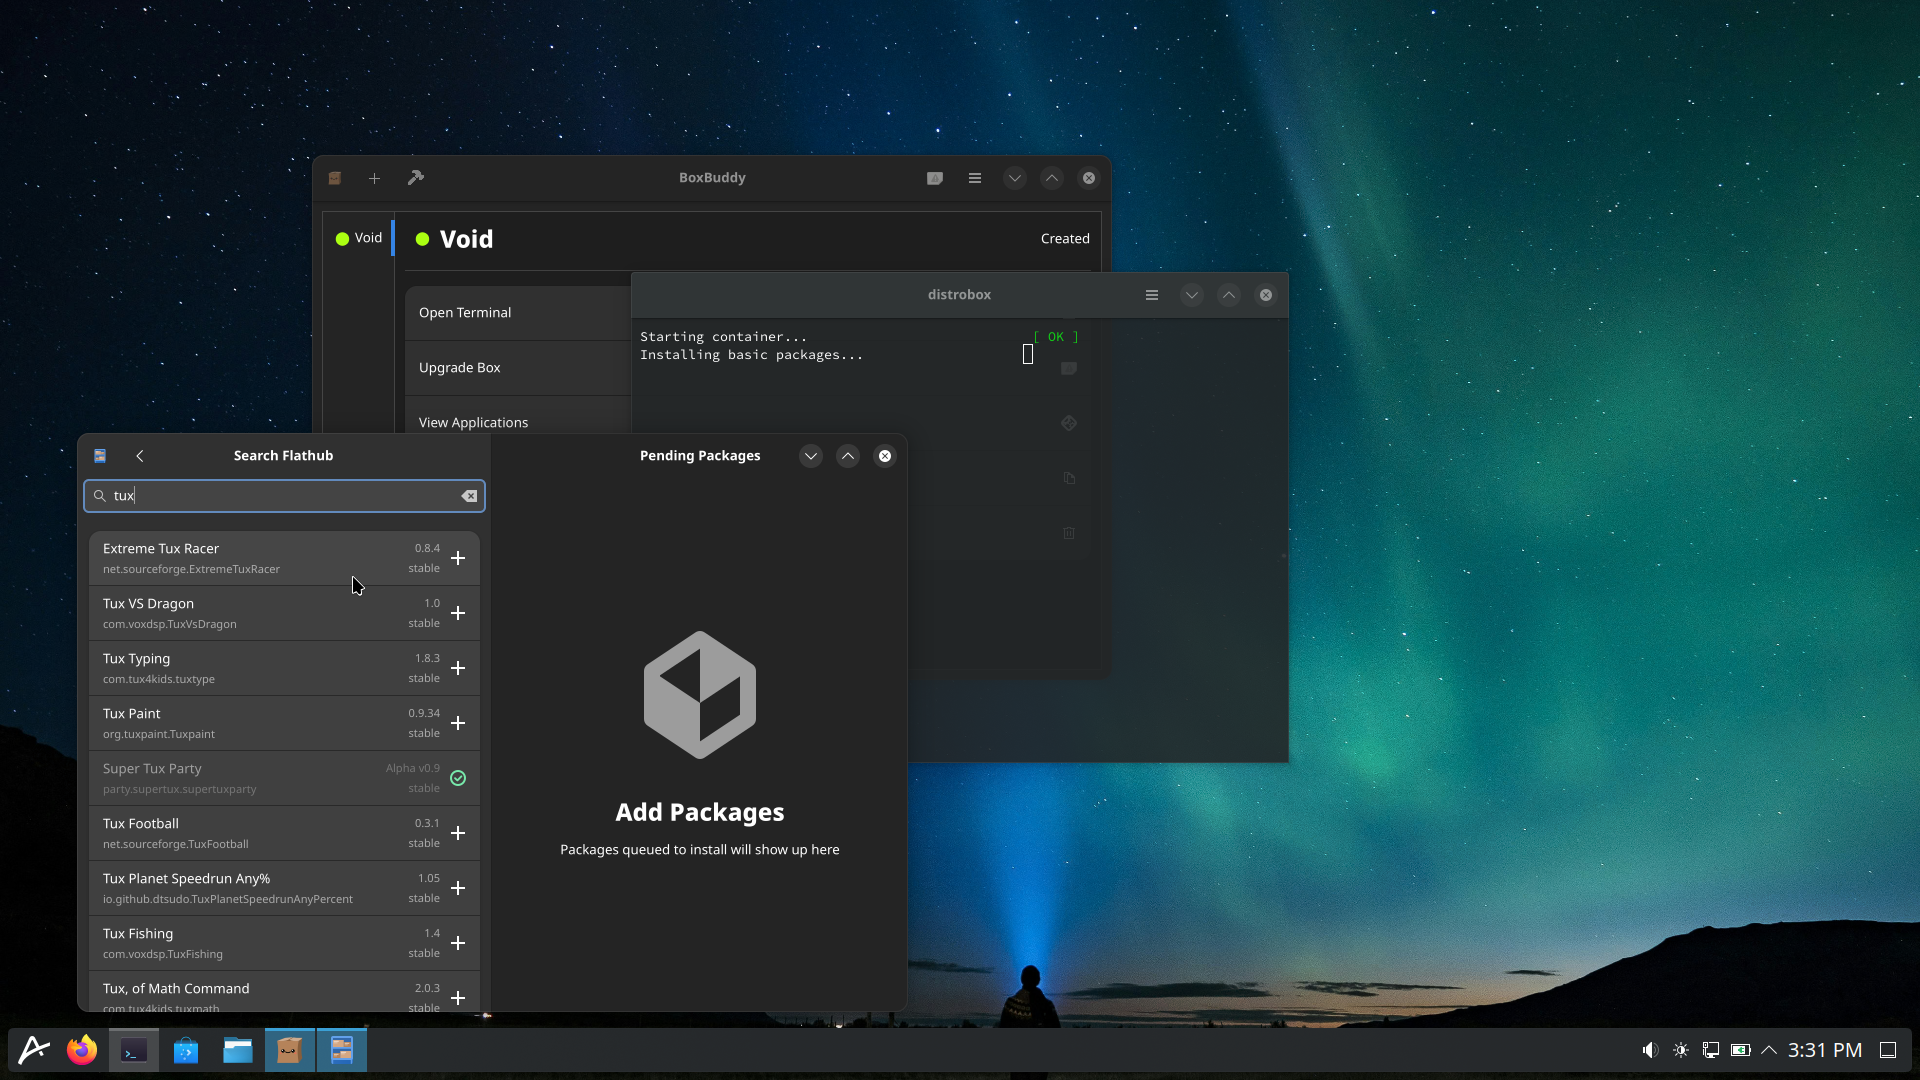
Task: Focus the Flathub search input
Action: click(284, 496)
